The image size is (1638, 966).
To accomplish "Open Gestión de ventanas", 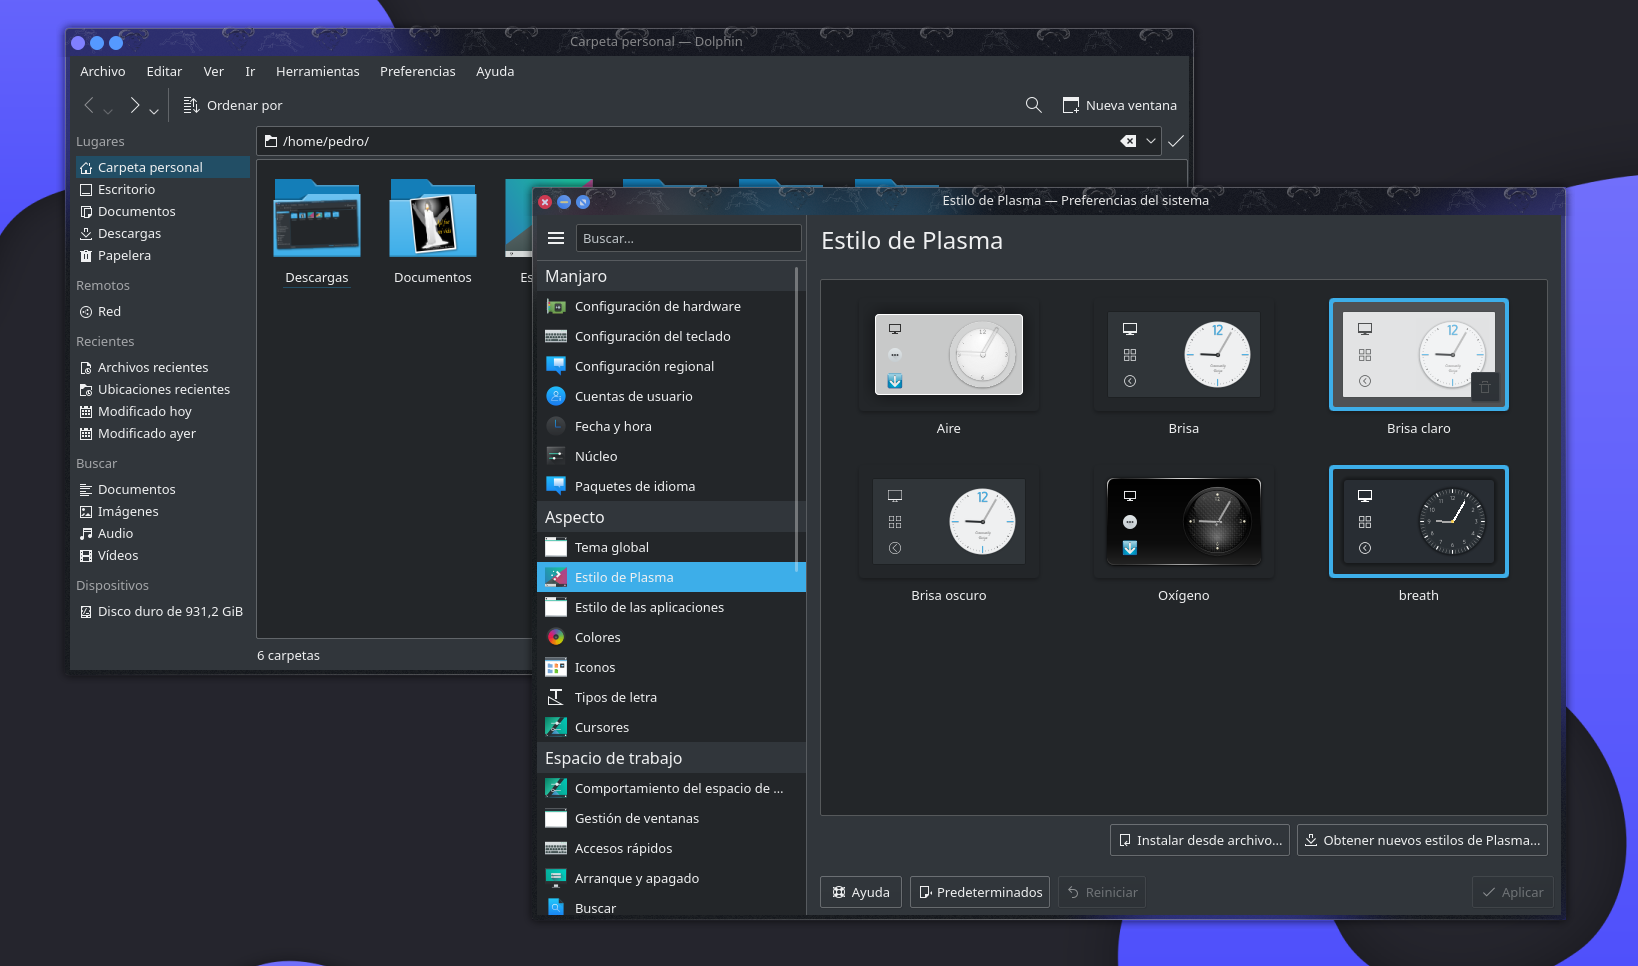I will click(671, 818).
